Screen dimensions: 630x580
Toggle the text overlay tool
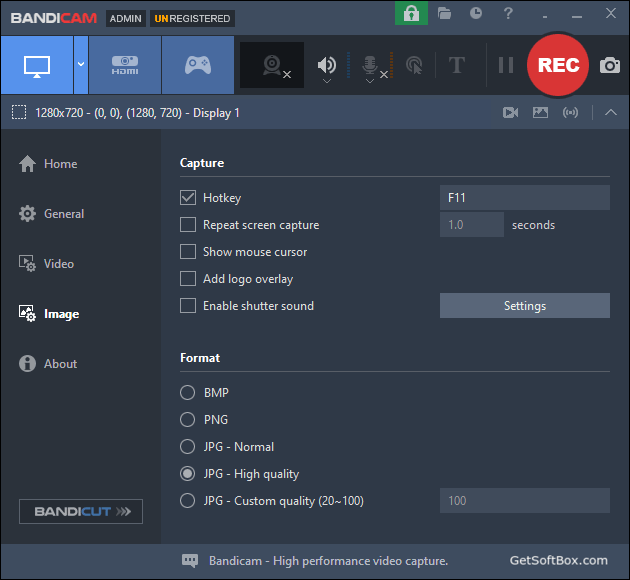click(x=457, y=65)
